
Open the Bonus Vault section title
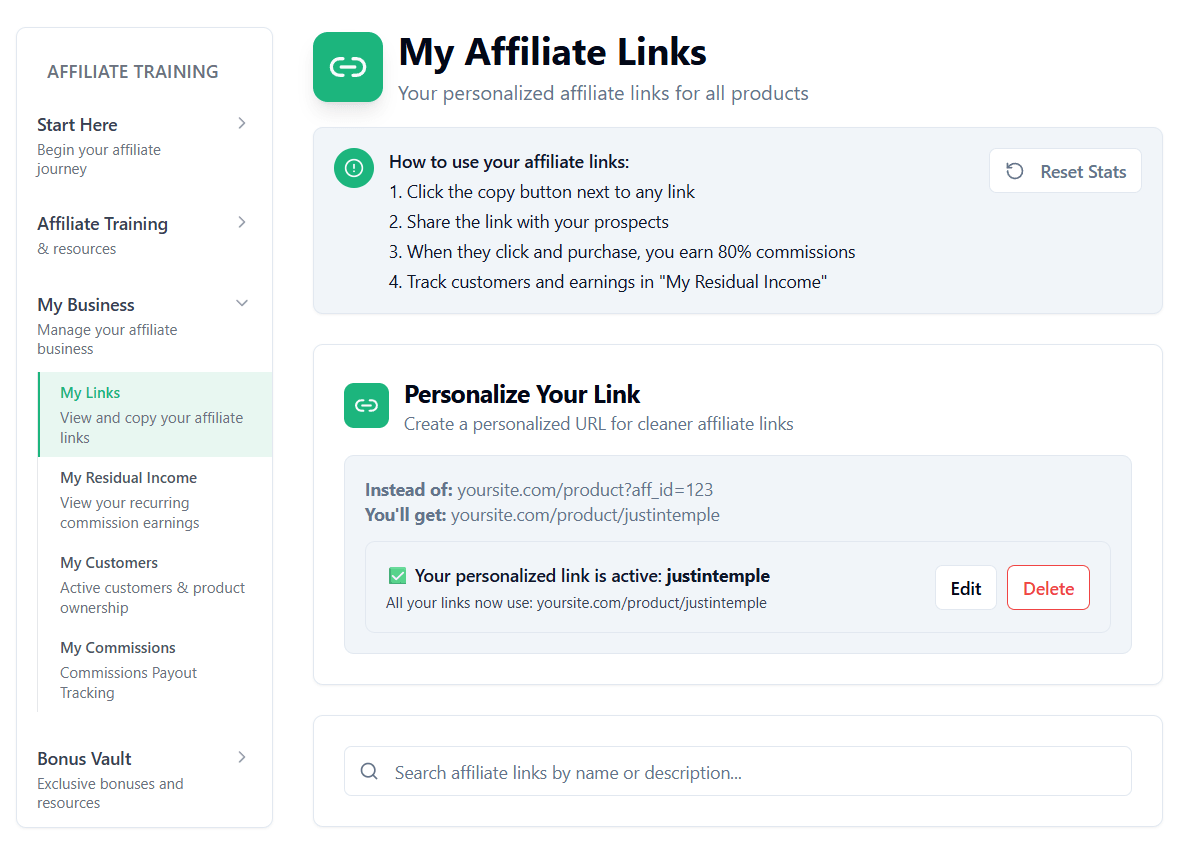click(84, 759)
